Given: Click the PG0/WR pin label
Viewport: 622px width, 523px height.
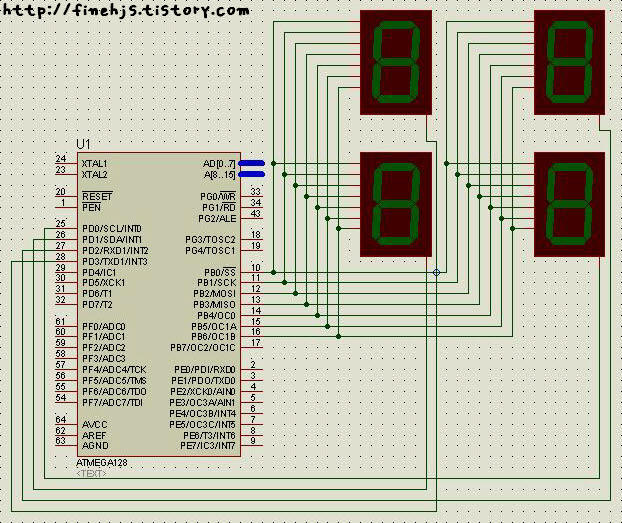Looking at the screenshot, I should point(218,196).
